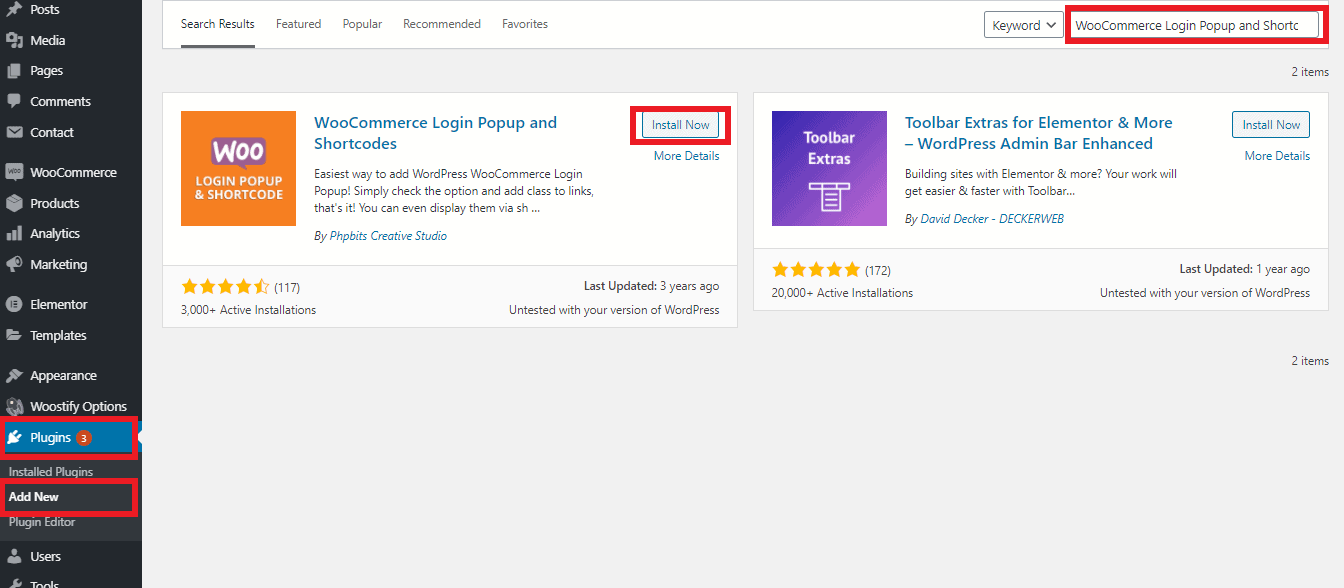Switch to the Featured tab

tap(299, 24)
